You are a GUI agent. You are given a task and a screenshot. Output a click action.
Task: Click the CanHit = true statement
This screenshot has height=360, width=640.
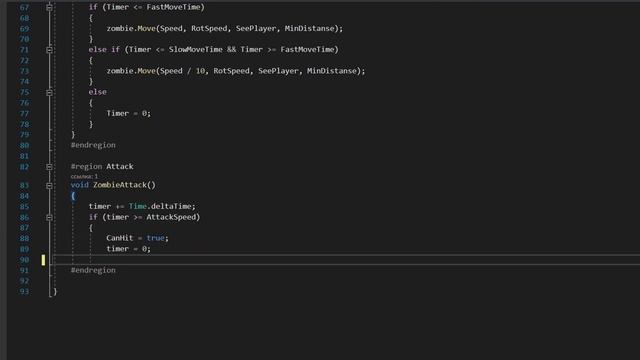tap(138, 238)
